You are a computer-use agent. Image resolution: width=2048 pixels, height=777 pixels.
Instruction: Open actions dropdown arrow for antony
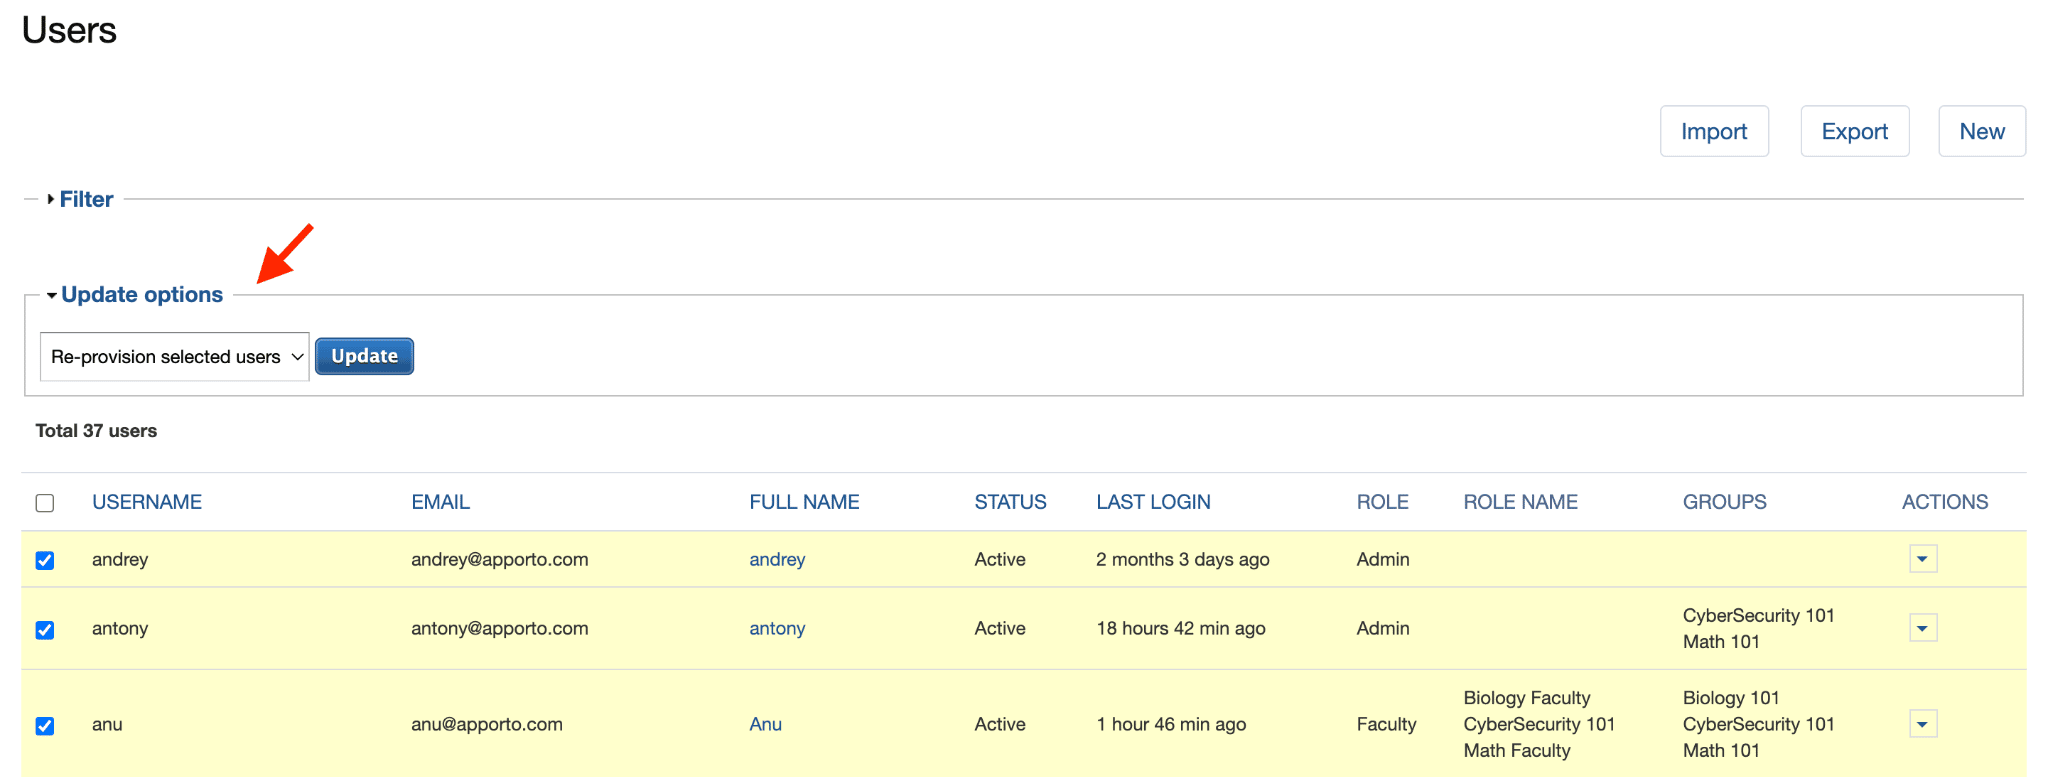click(x=1922, y=628)
